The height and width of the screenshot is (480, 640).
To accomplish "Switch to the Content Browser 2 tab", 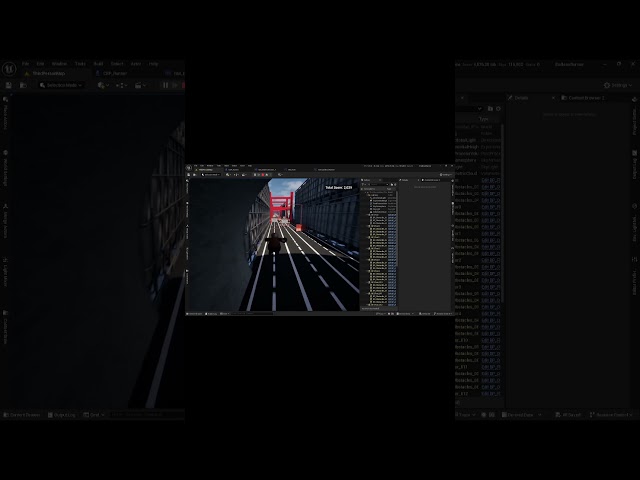I will pos(583,98).
